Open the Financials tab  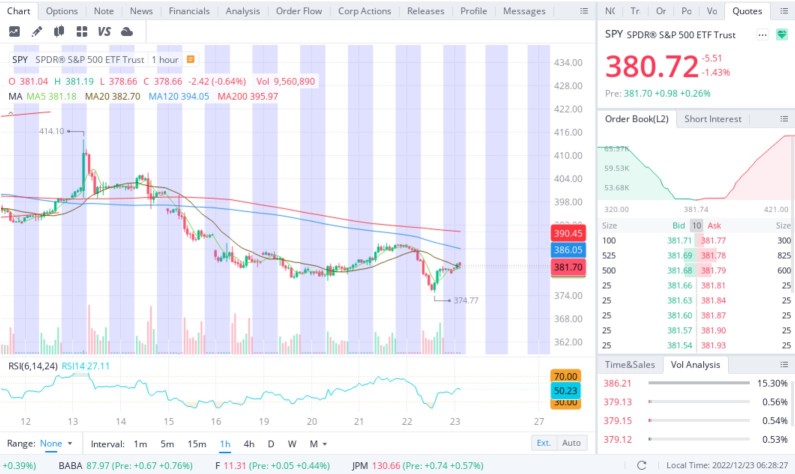[x=189, y=11]
